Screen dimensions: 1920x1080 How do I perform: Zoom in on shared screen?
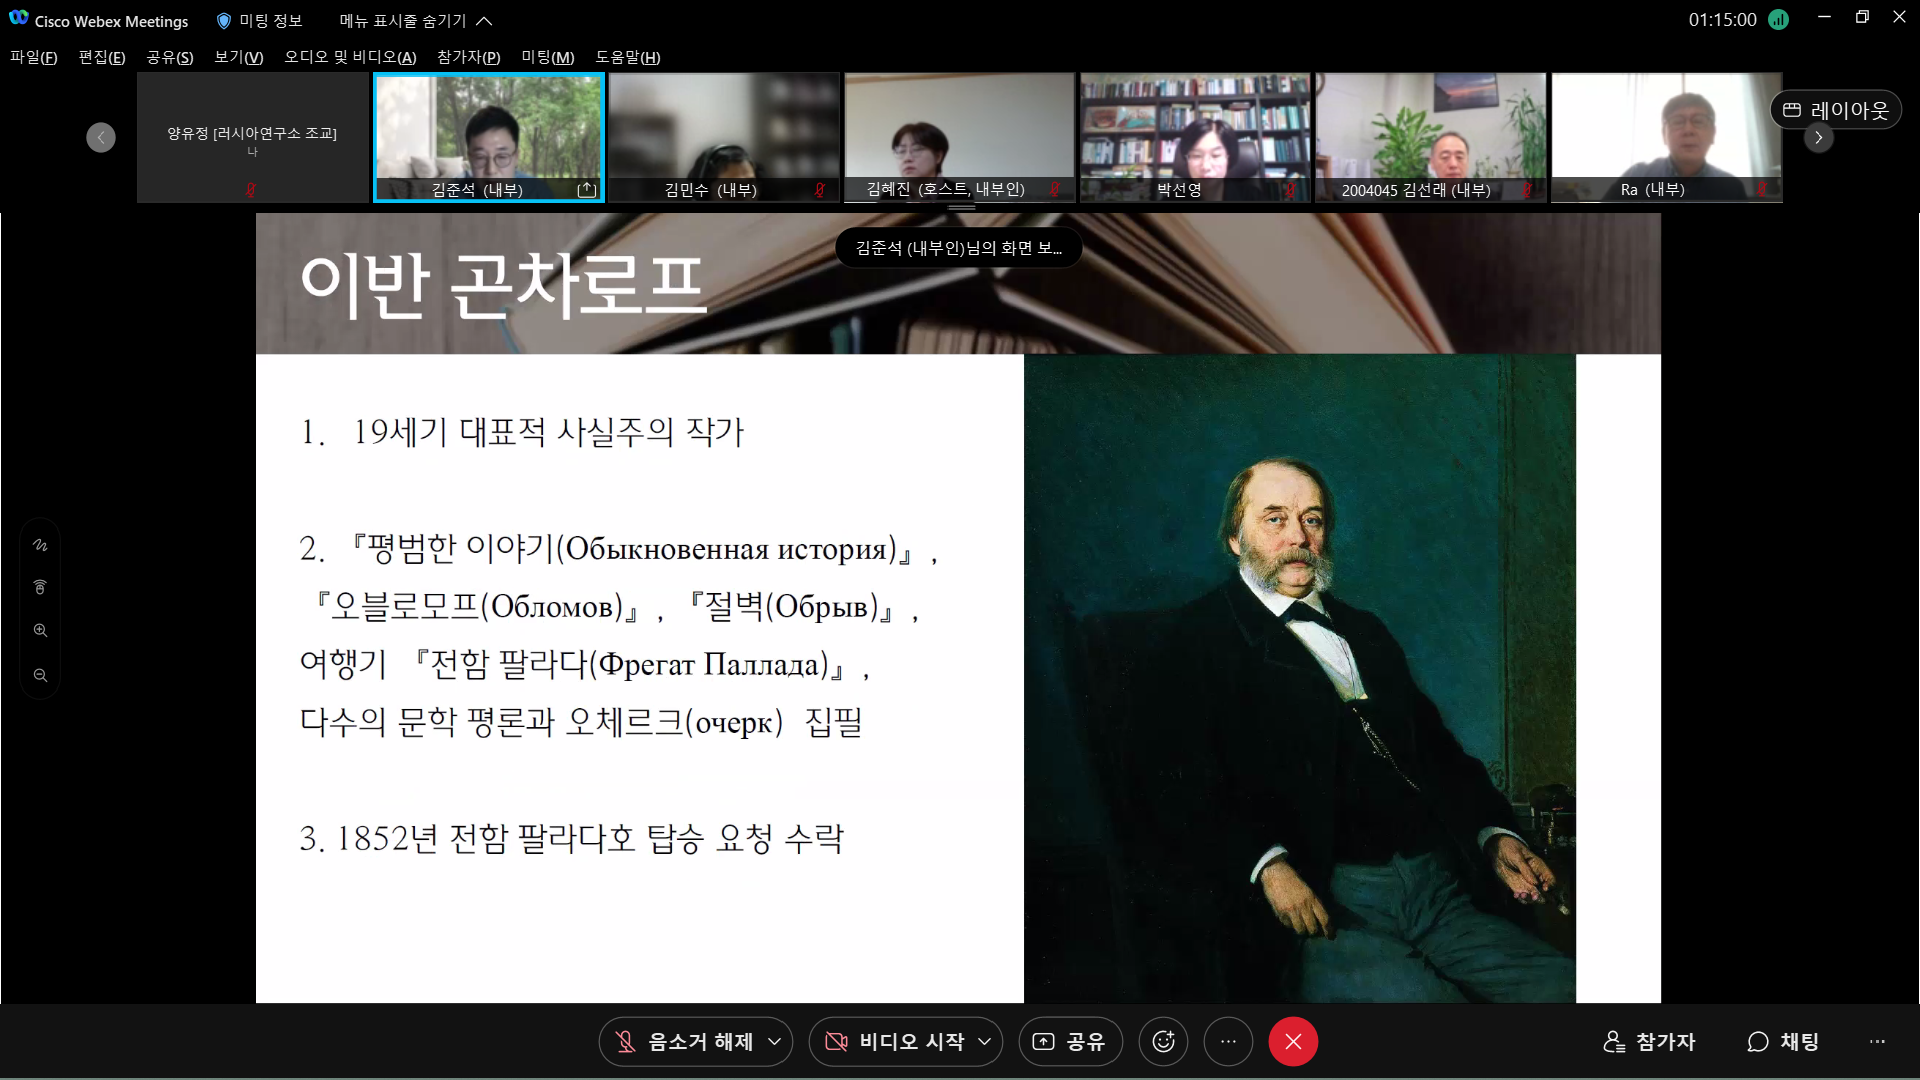(40, 631)
